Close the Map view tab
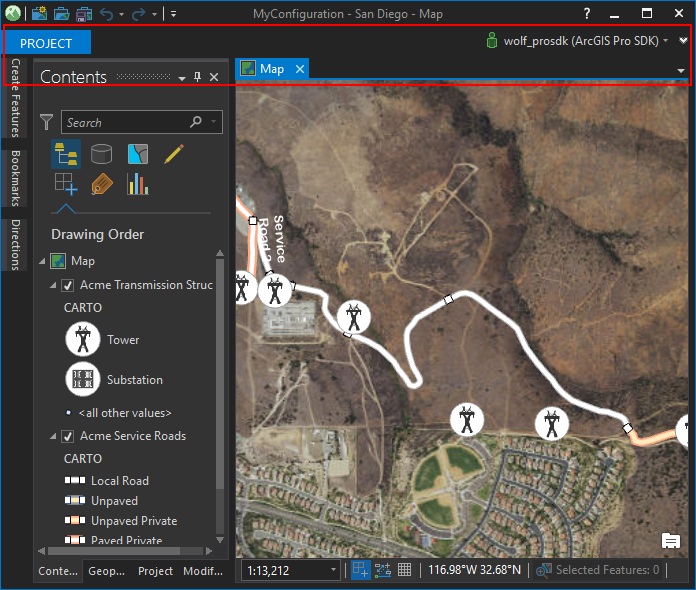 point(300,69)
